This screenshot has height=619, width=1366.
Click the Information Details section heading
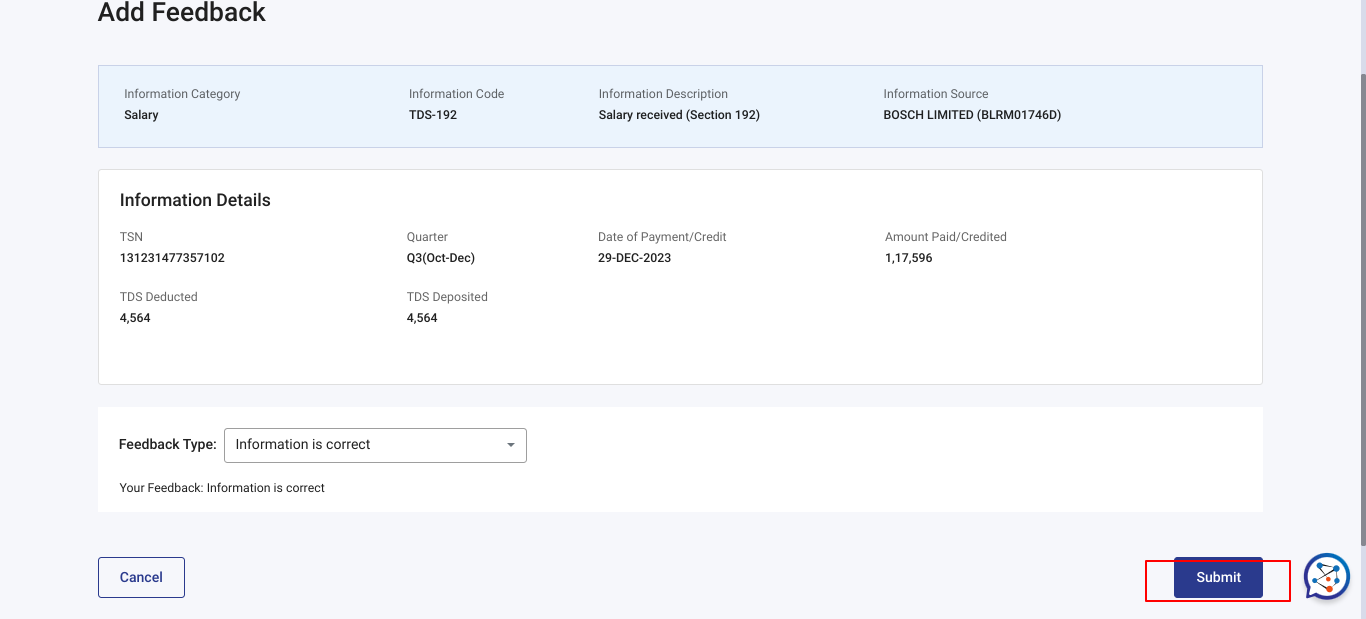pyautogui.click(x=195, y=200)
